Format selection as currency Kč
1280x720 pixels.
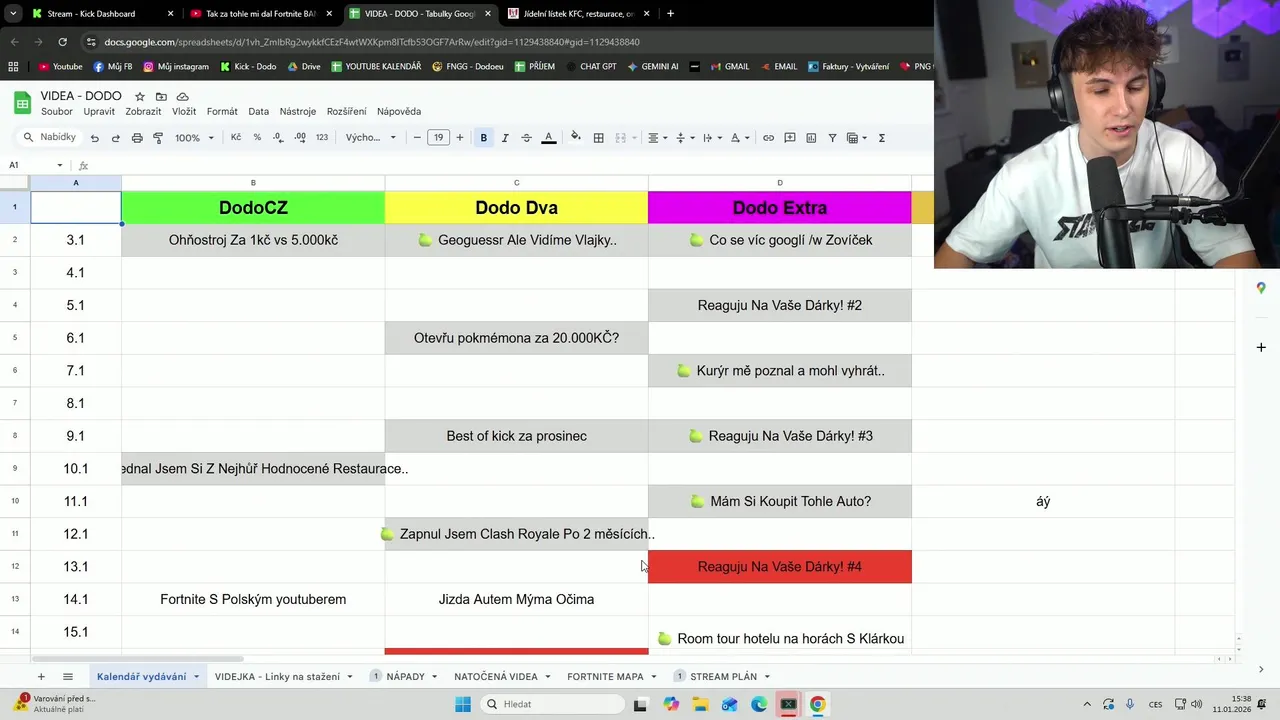pyautogui.click(x=236, y=138)
